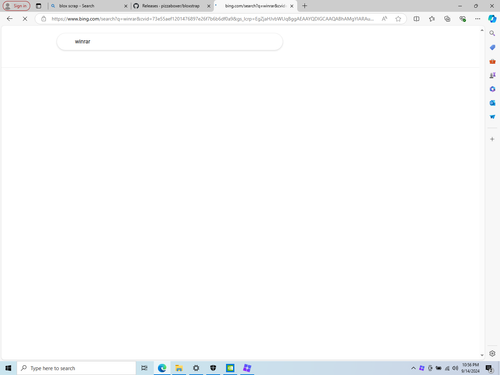Image resolution: width=500 pixels, height=375 pixels.
Task: Open sidebar settings gear icon
Action: click(x=492, y=353)
